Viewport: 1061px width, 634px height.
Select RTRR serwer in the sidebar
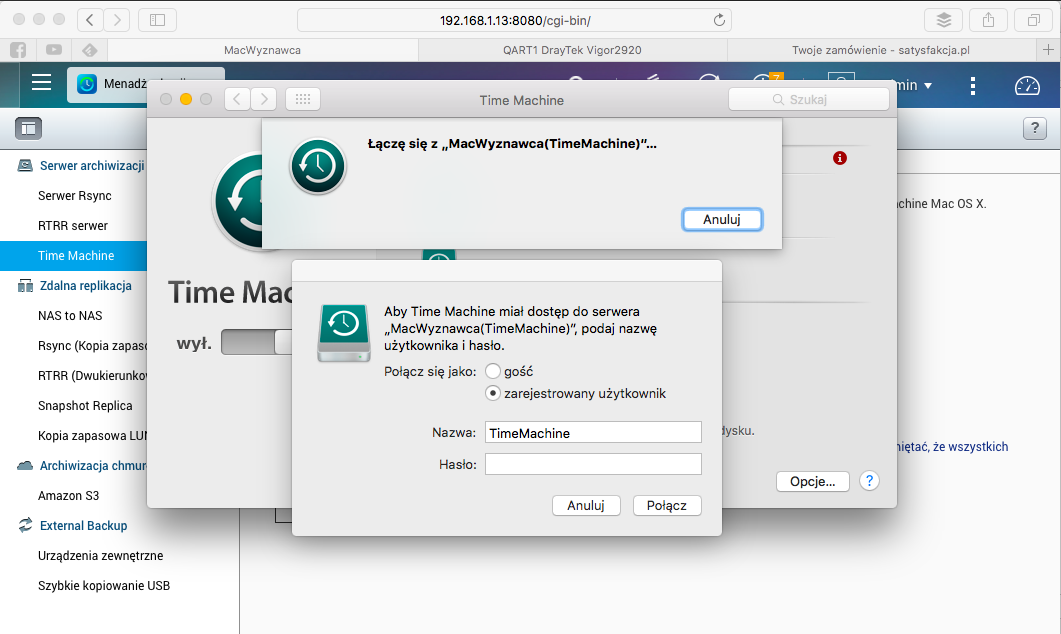click(x=73, y=225)
